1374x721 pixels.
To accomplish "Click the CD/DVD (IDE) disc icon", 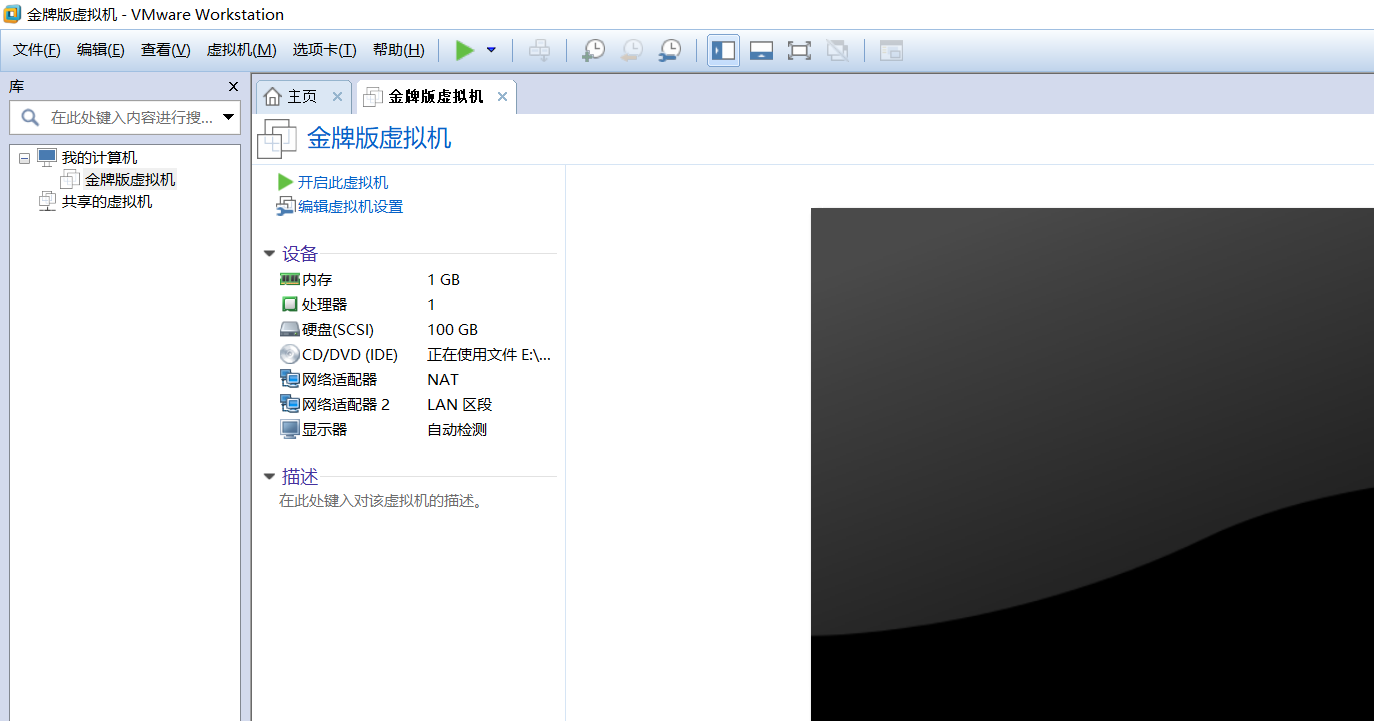I will (x=290, y=354).
